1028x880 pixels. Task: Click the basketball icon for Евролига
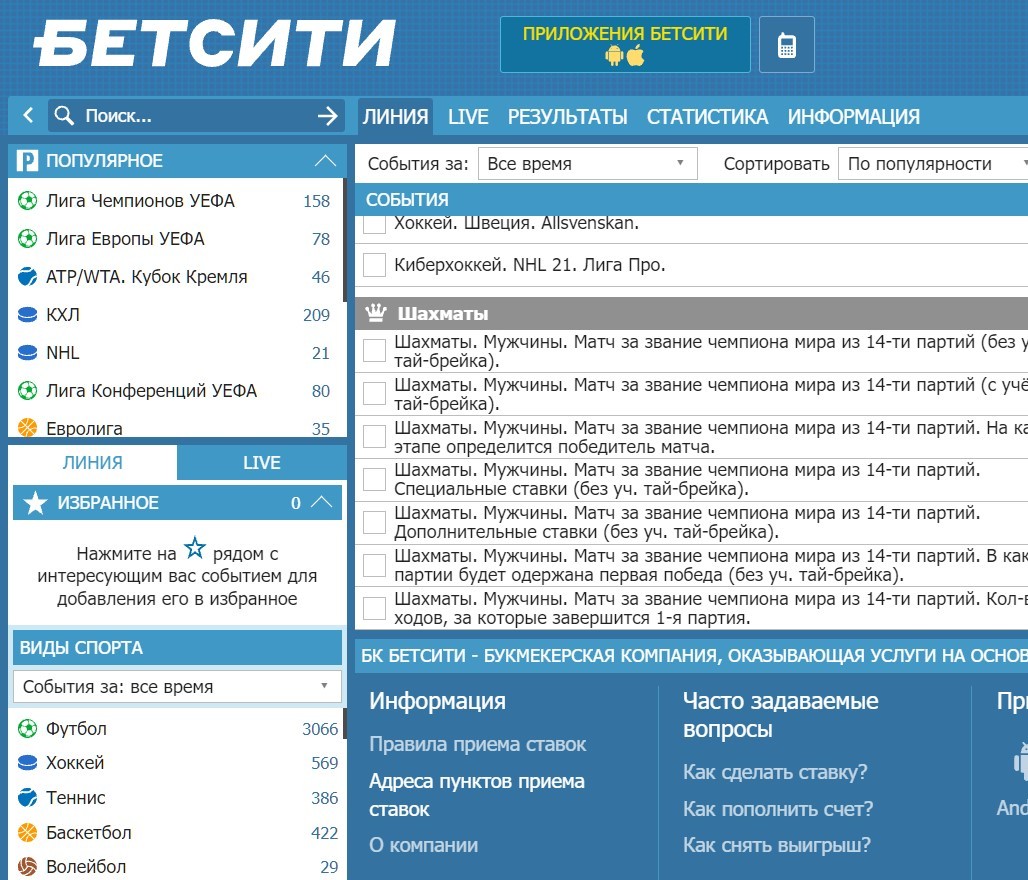tap(28, 428)
